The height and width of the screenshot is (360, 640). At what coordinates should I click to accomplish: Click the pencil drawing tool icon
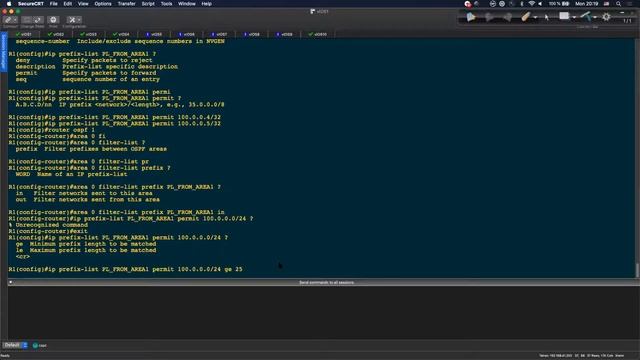click(x=526, y=17)
